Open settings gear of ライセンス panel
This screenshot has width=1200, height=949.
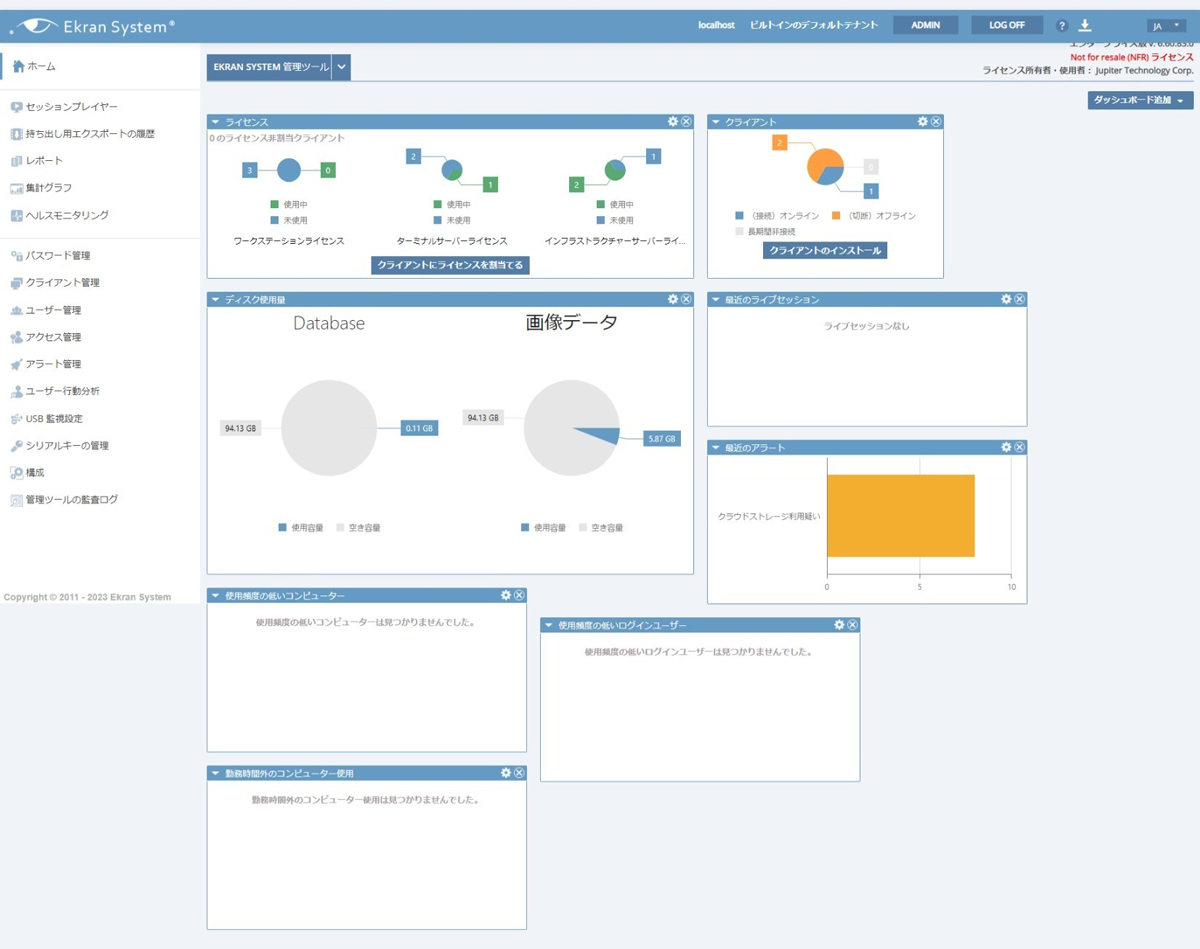(672, 122)
